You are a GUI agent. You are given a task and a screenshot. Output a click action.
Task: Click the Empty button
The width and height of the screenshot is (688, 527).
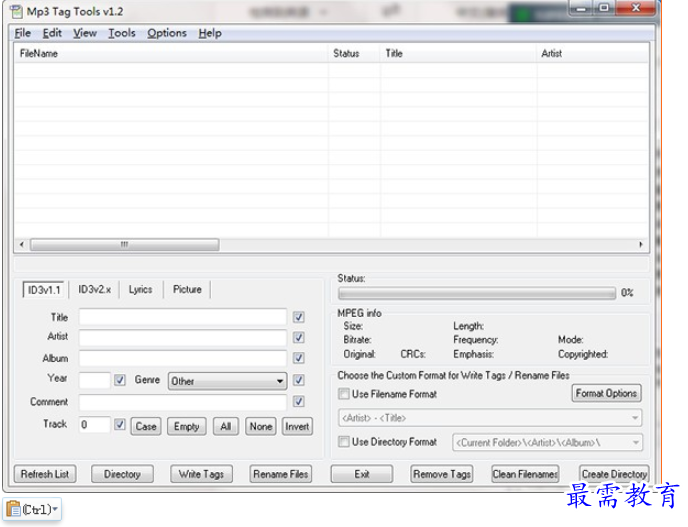186,426
